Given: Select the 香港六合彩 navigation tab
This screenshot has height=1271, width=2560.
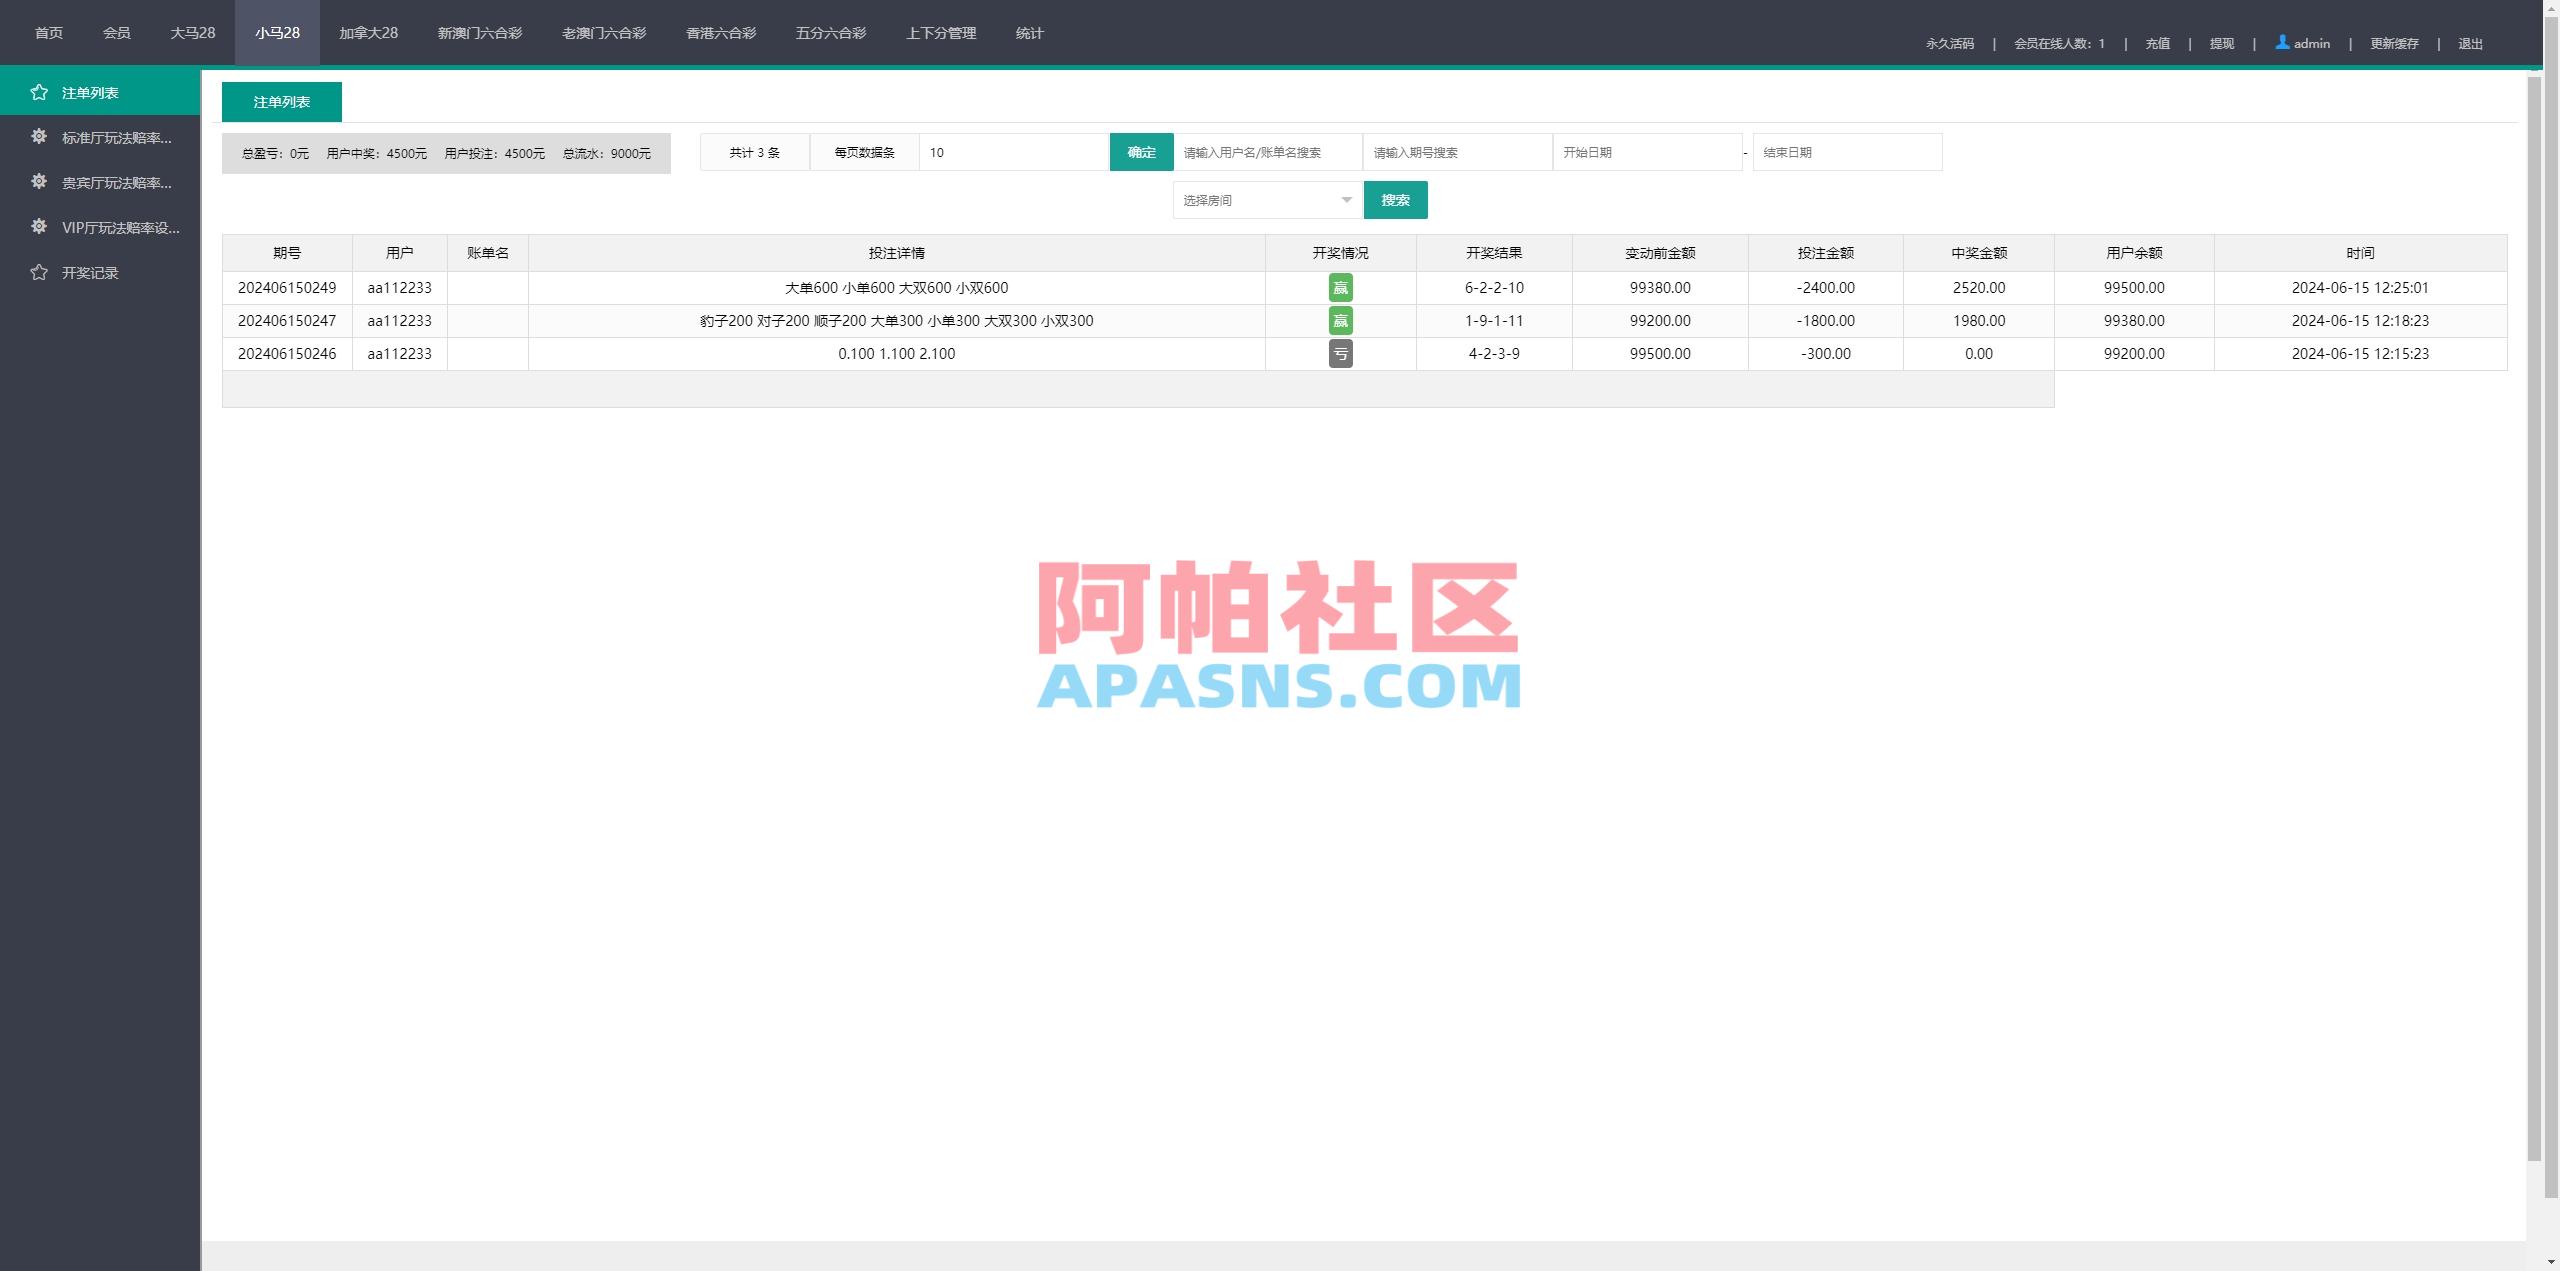Looking at the screenshot, I should pos(720,32).
